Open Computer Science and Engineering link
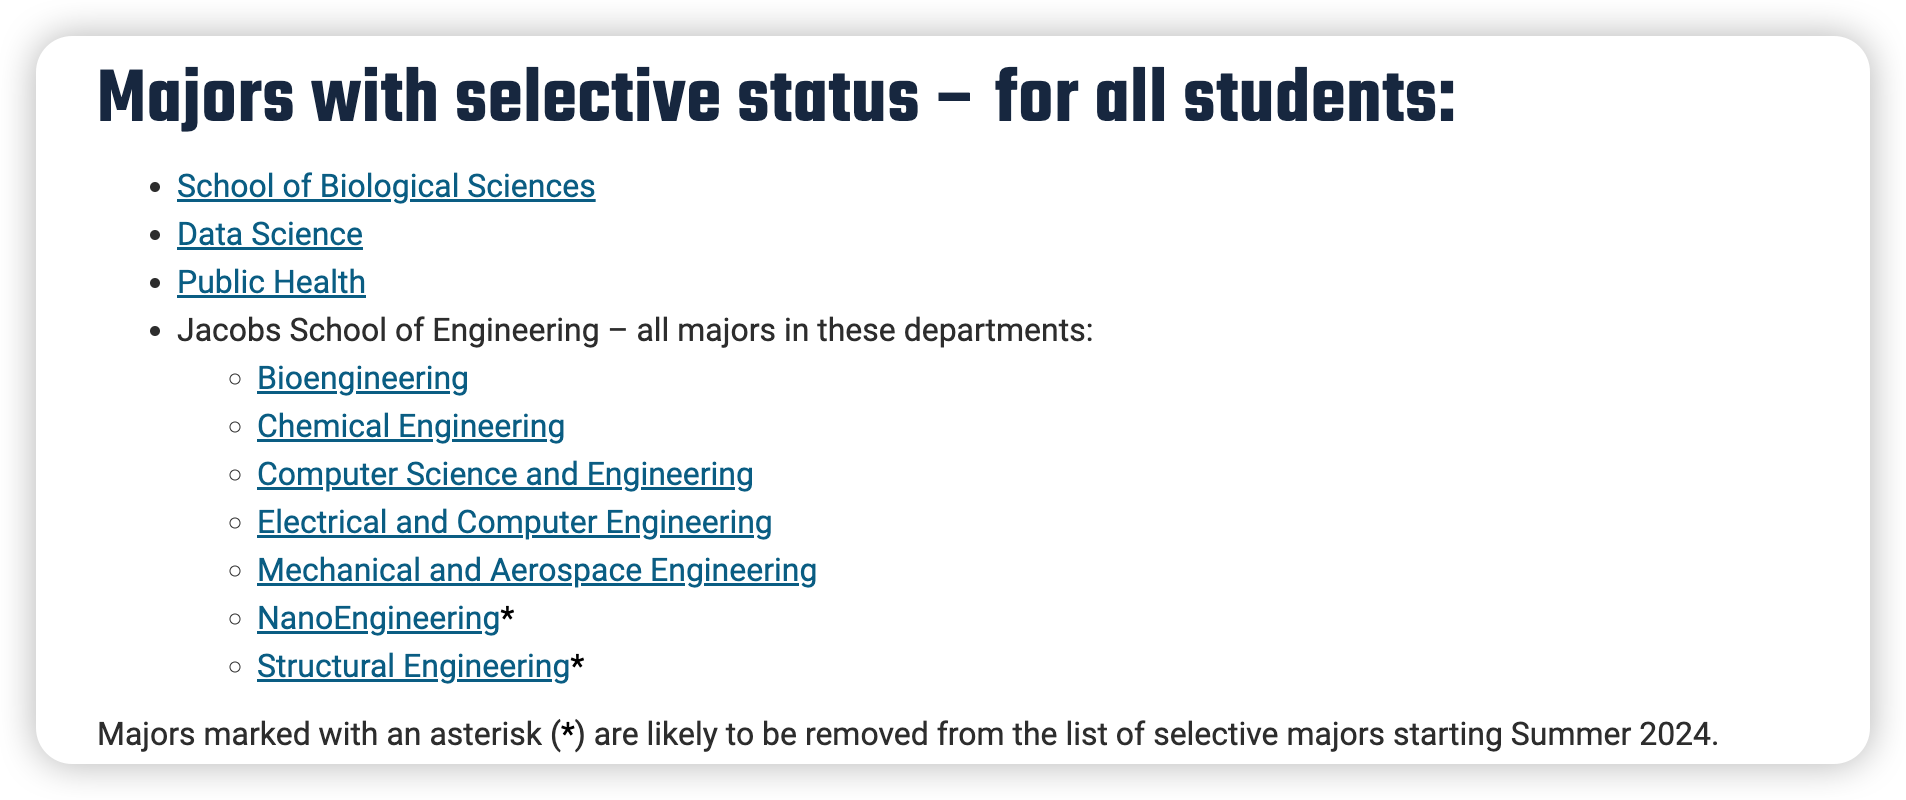 (x=505, y=474)
